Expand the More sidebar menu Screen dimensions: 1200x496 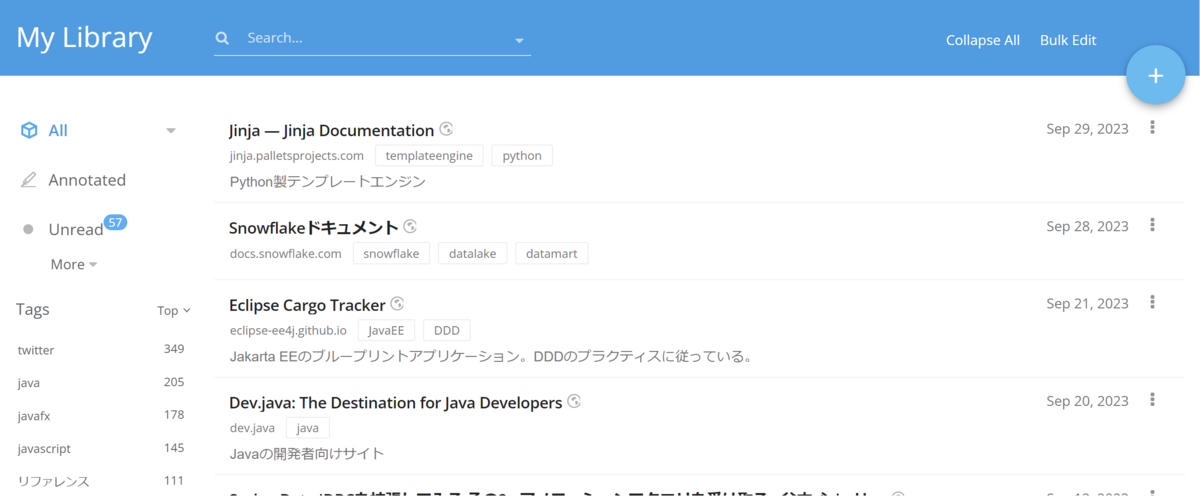tap(73, 264)
